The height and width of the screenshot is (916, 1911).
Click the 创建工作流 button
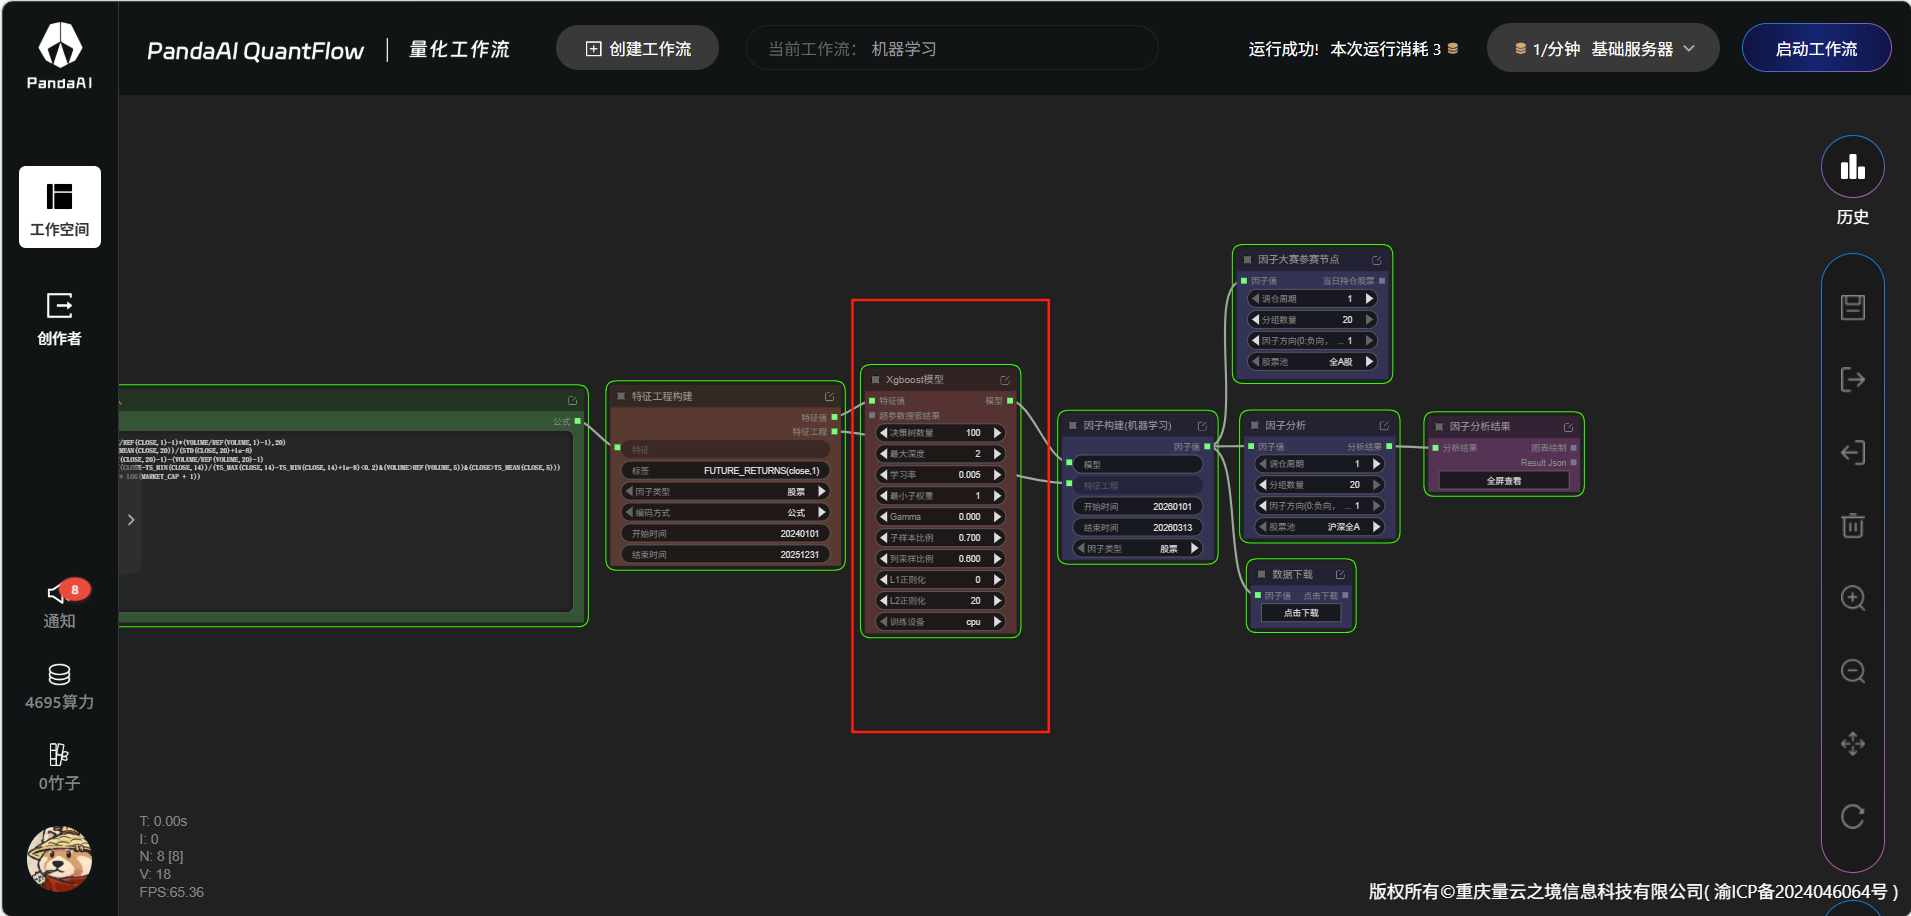tap(637, 48)
